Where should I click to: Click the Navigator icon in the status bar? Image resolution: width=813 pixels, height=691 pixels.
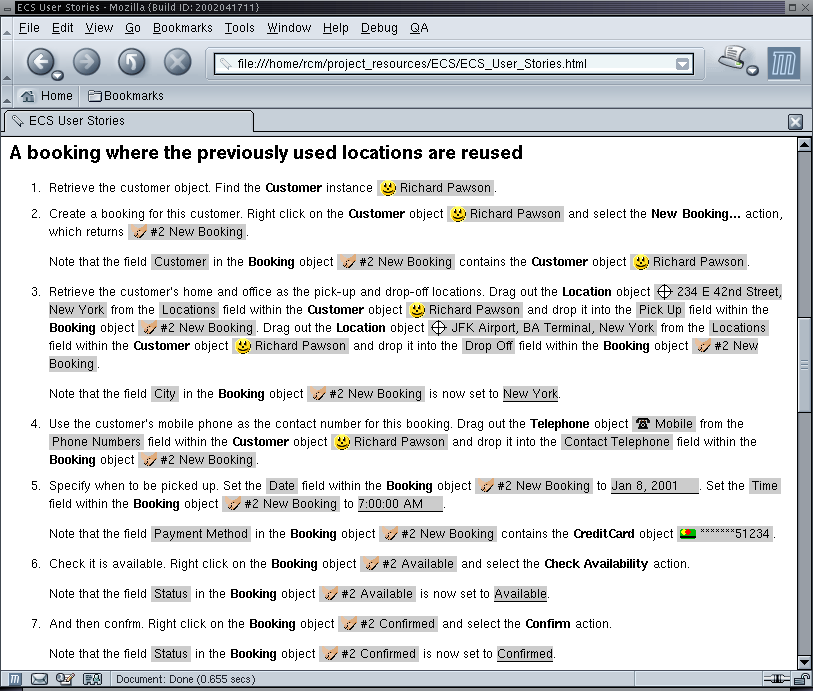(16, 680)
